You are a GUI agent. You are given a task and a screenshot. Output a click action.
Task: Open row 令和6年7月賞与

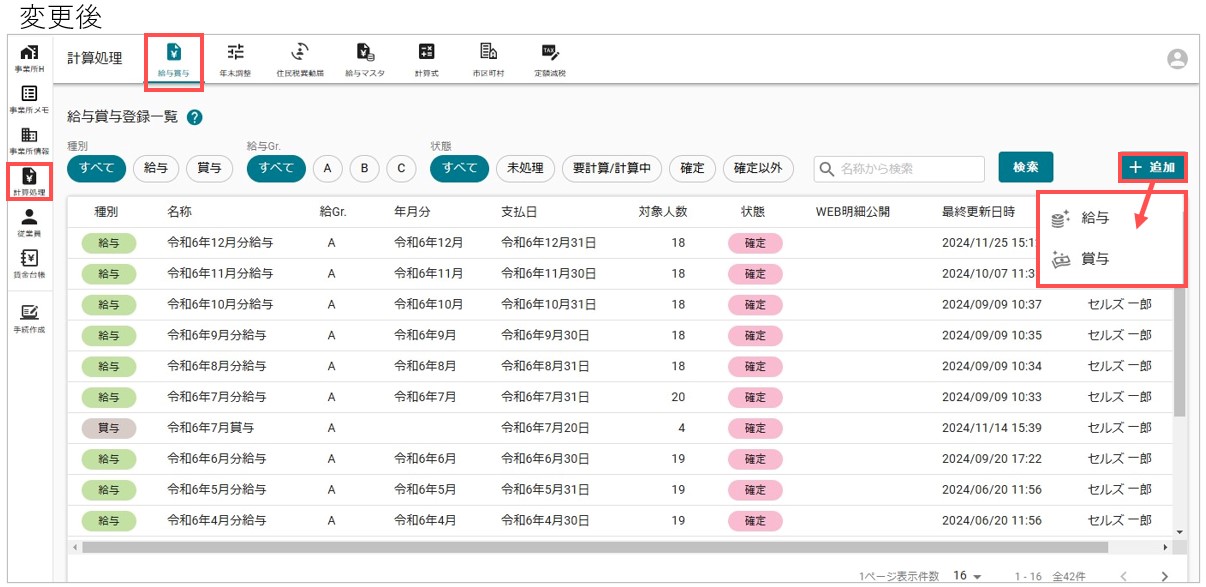[x=620, y=428]
